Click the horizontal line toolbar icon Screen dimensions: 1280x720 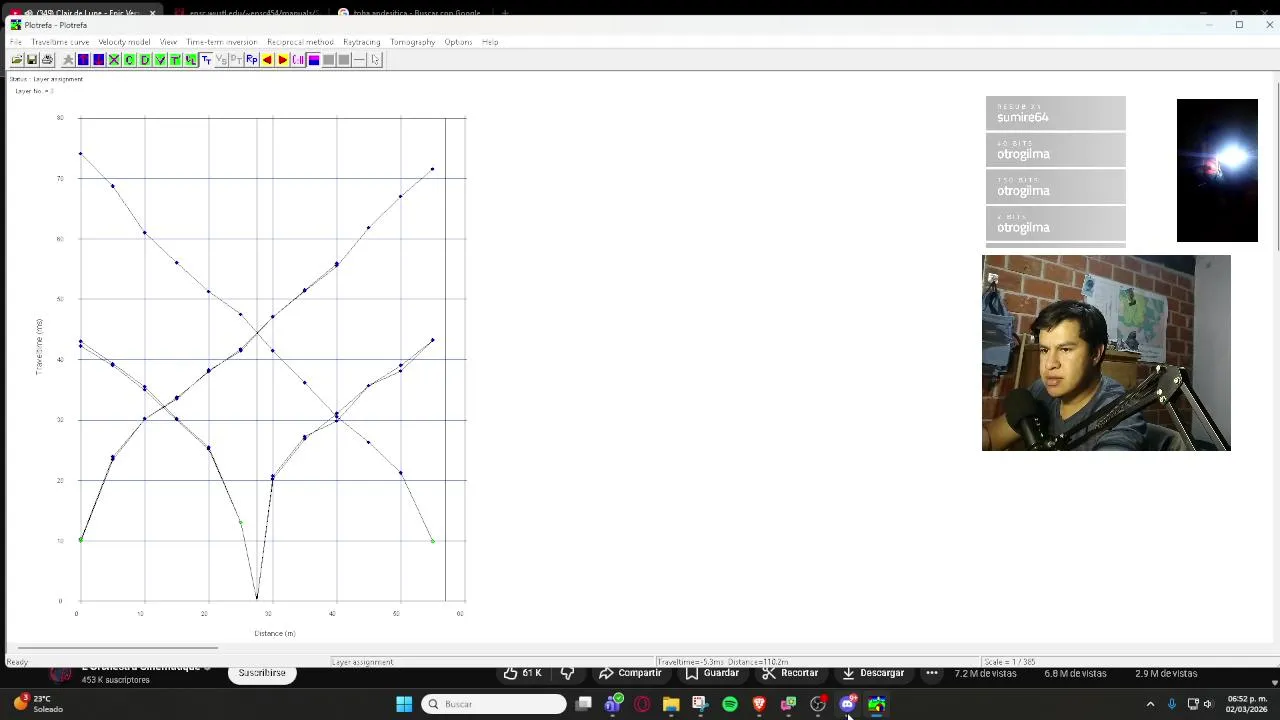pyautogui.click(x=359, y=60)
